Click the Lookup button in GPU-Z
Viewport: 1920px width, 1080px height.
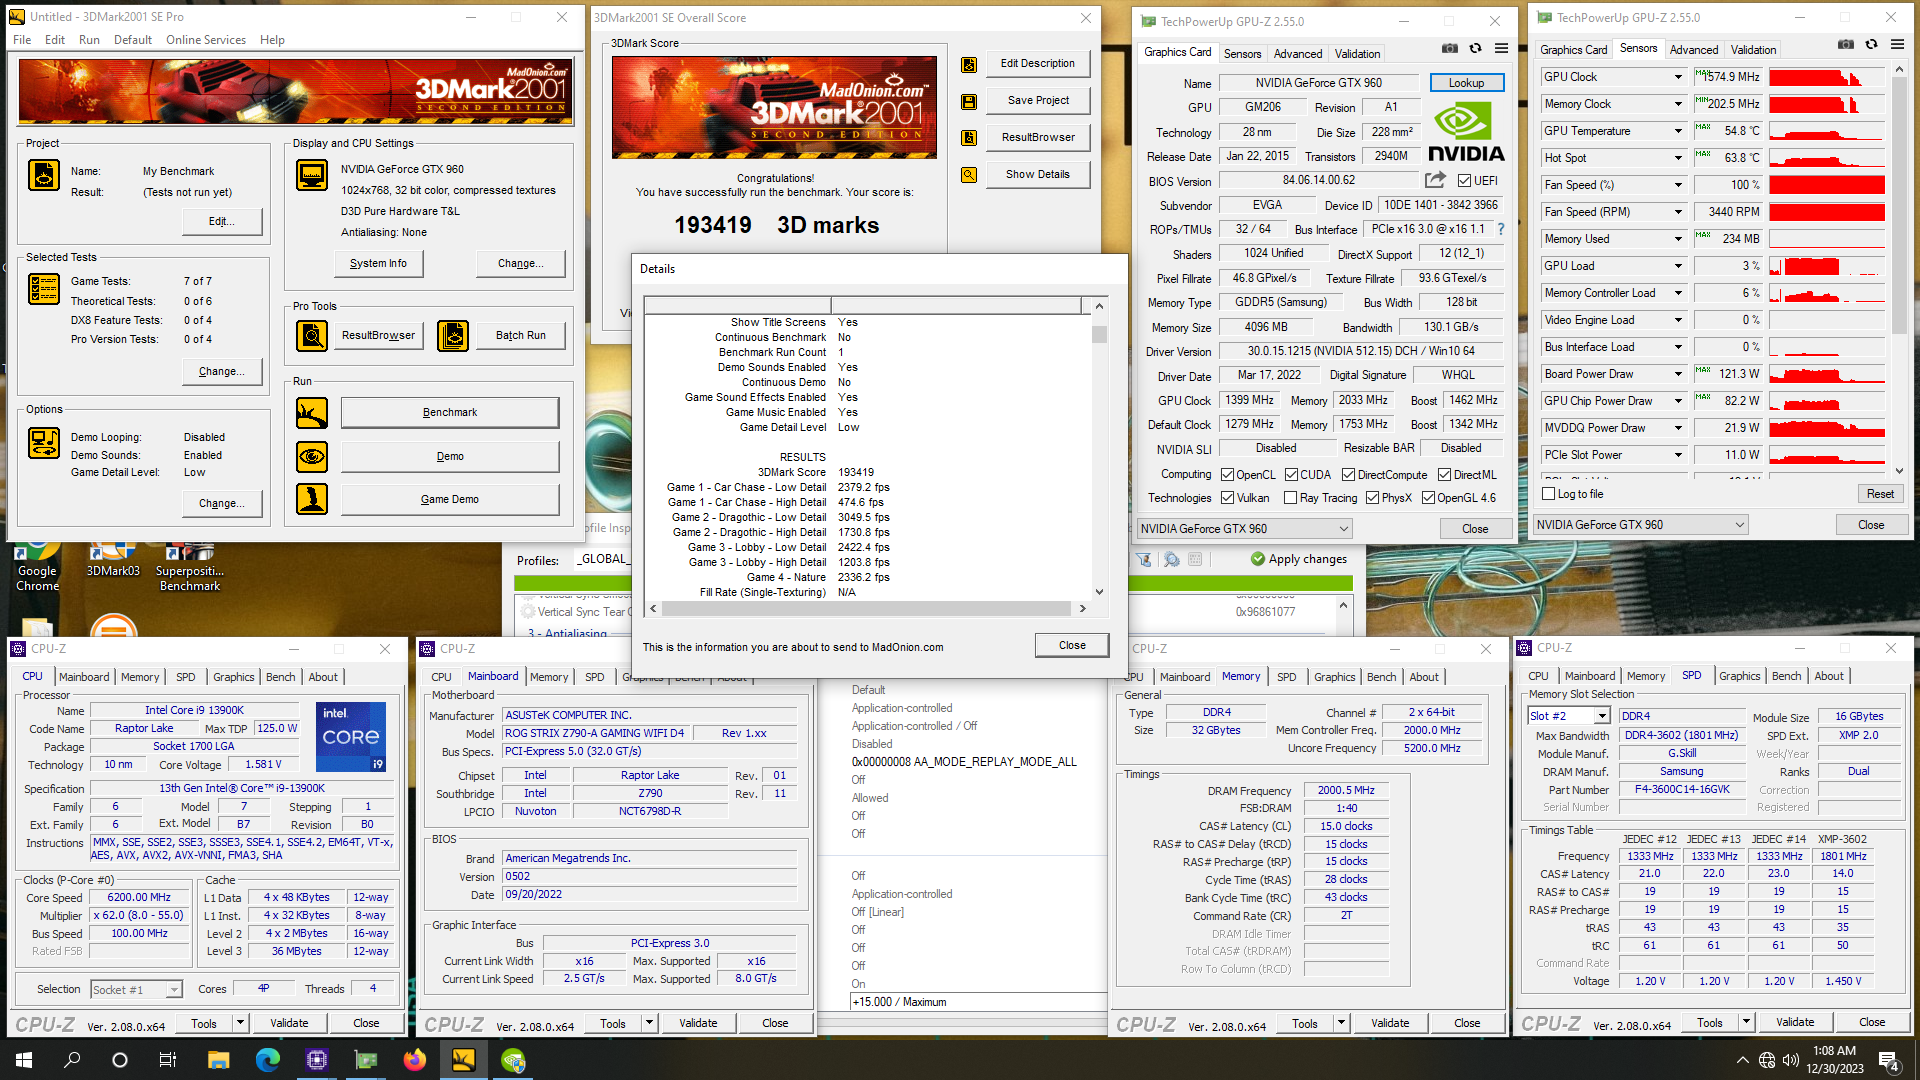point(1466,83)
